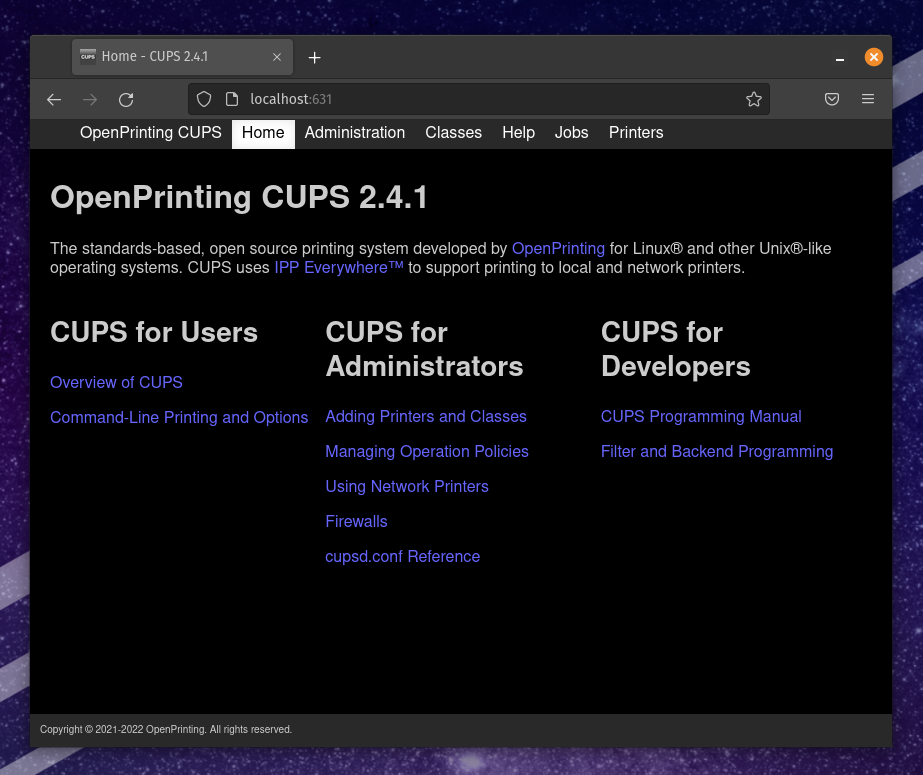Viewport: 923px width, 775px height.
Task: Select the Jobs menu item
Action: tap(571, 132)
